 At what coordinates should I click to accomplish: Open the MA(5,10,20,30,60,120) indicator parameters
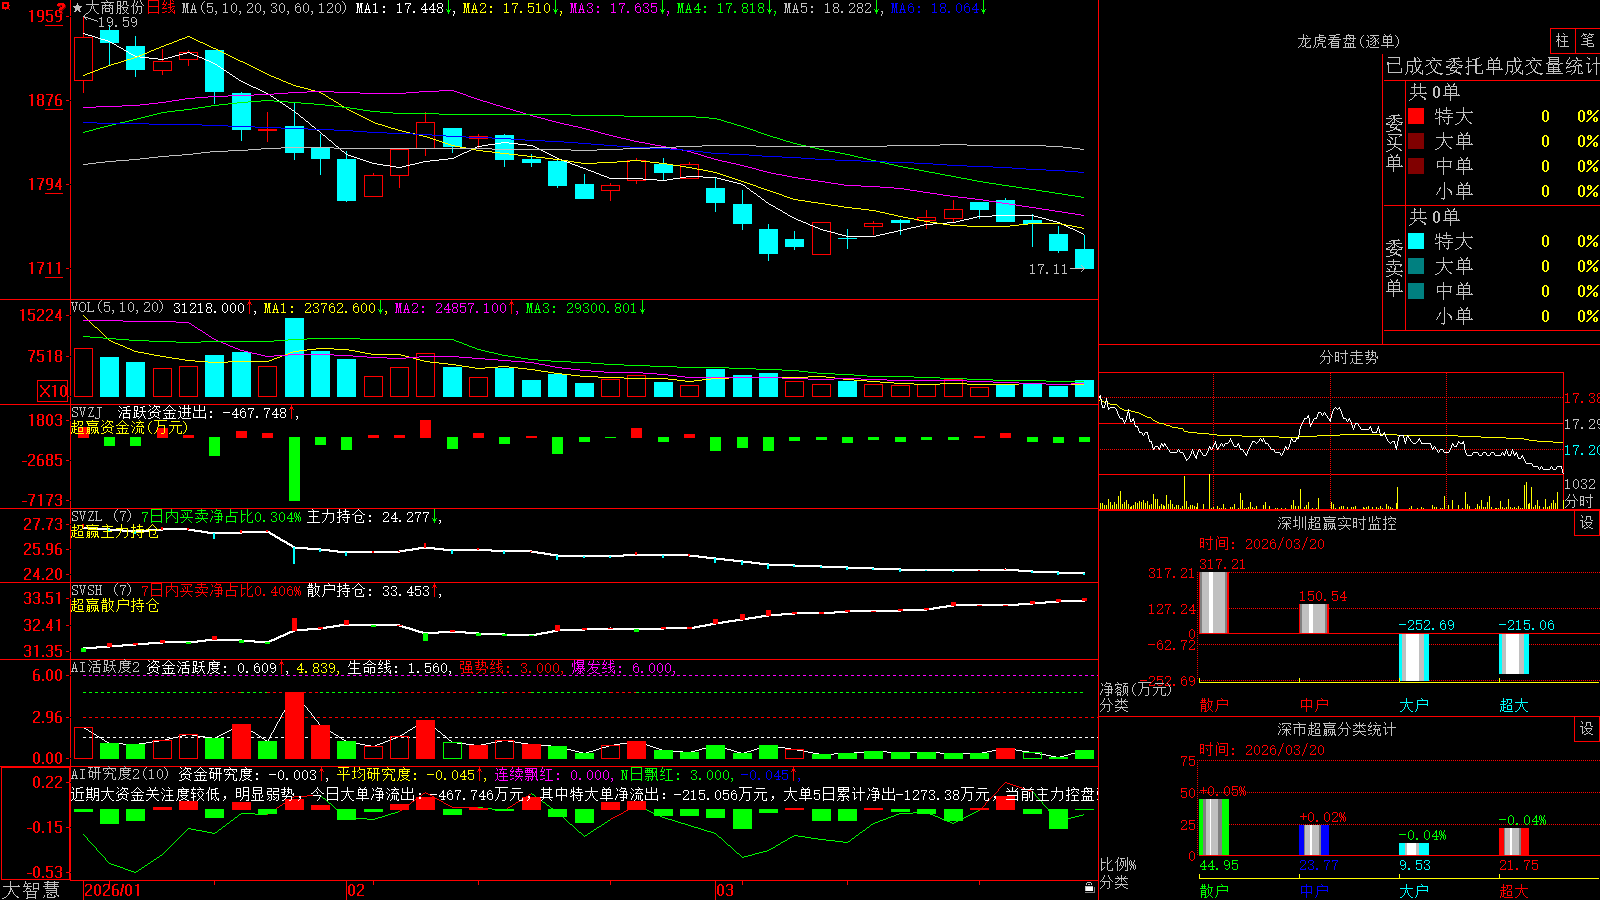click(264, 8)
